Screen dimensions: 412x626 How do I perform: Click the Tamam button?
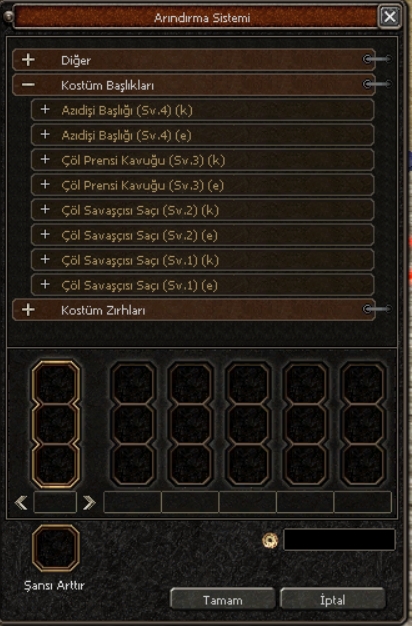(223, 600)
